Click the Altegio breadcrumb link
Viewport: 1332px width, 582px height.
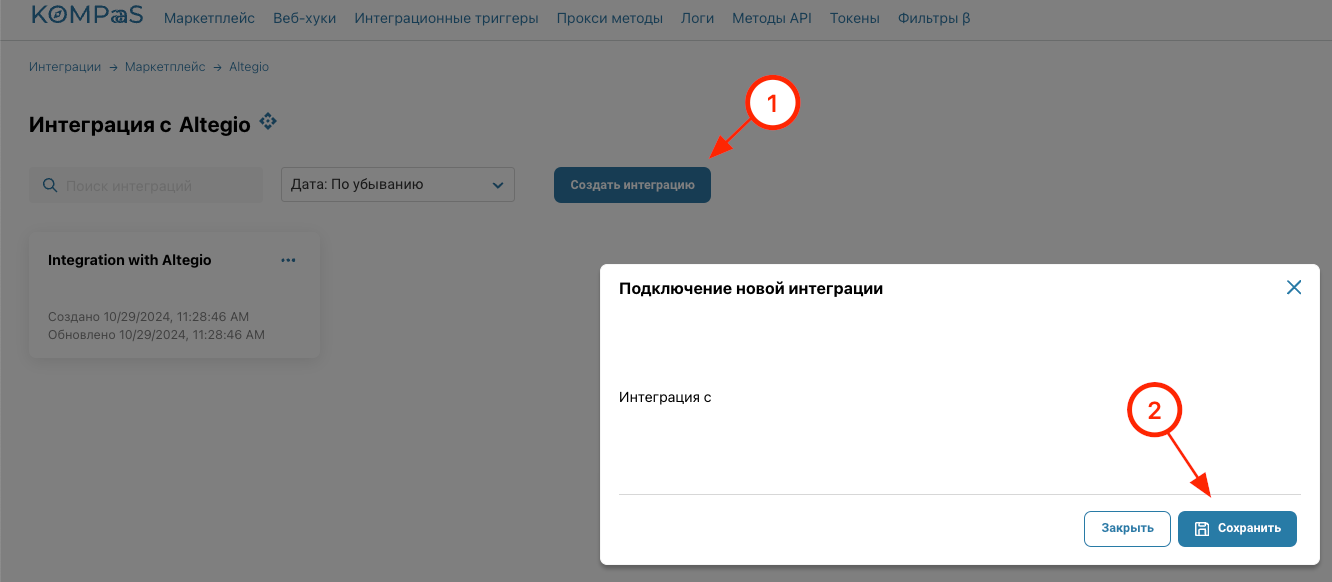249,67
